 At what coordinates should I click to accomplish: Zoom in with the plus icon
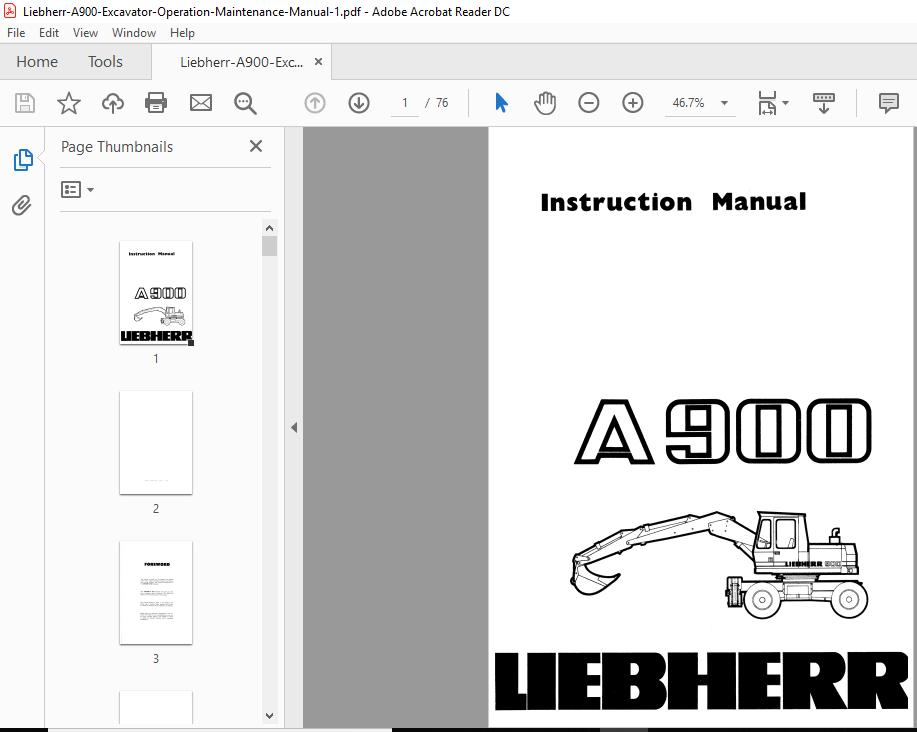point(632,103)
